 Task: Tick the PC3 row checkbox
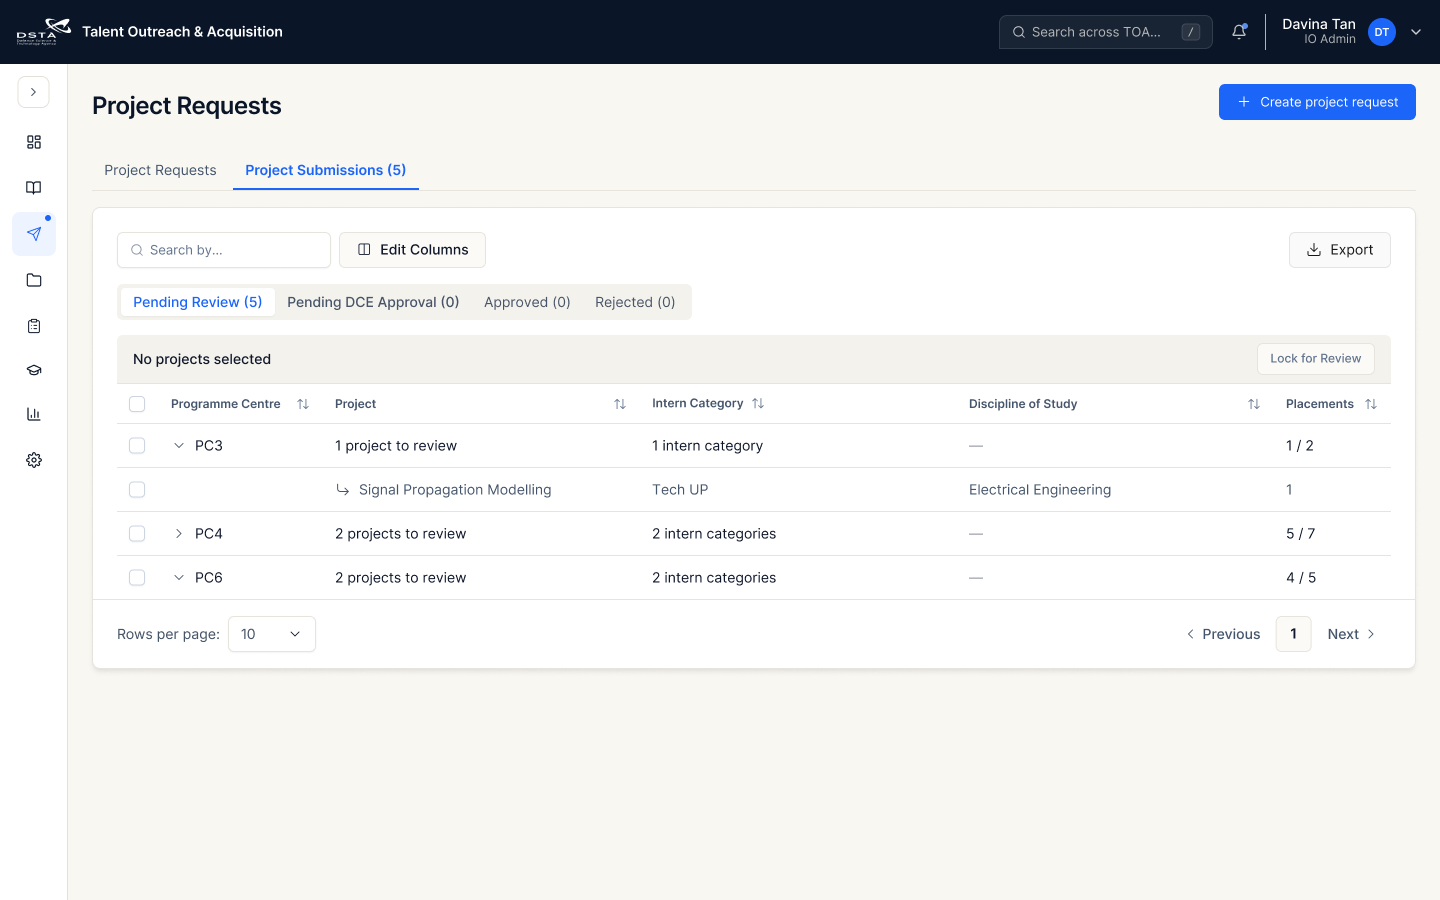click(137, 446)
